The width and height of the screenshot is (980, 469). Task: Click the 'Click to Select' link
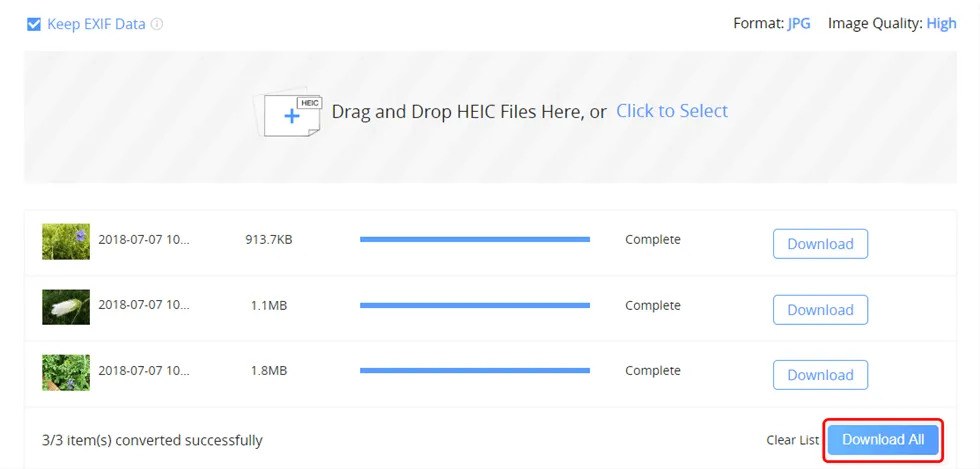pos(672,111)
